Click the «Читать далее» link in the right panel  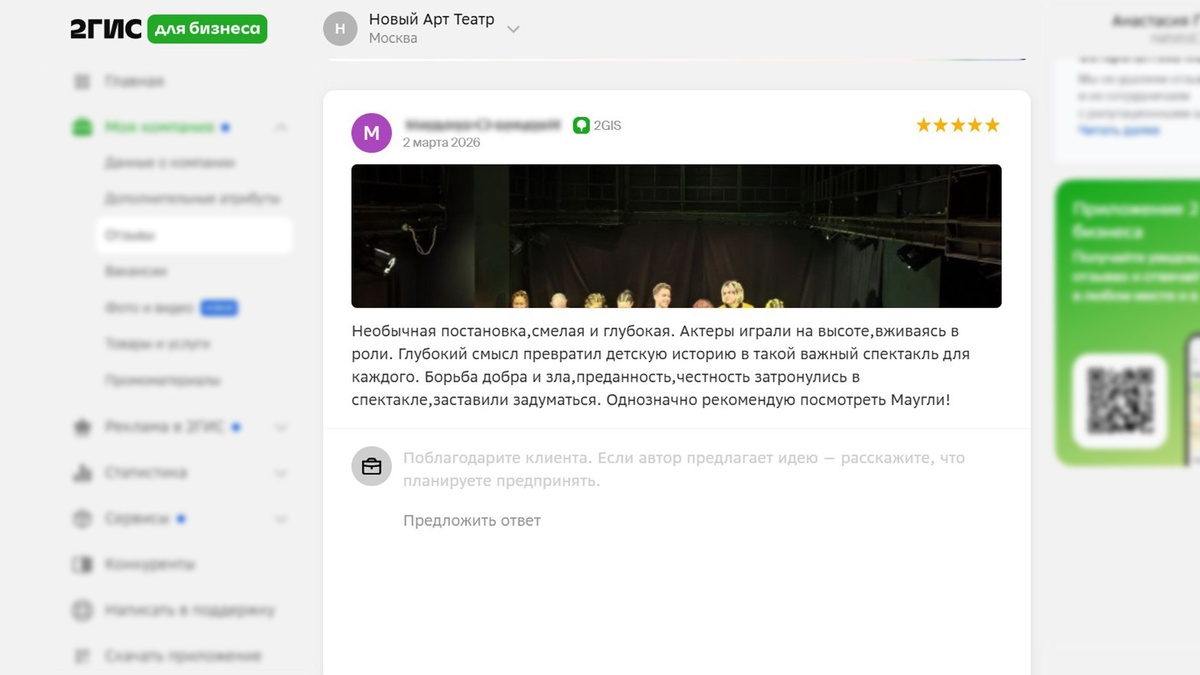pyautogui.click(x=1119, y=130)
